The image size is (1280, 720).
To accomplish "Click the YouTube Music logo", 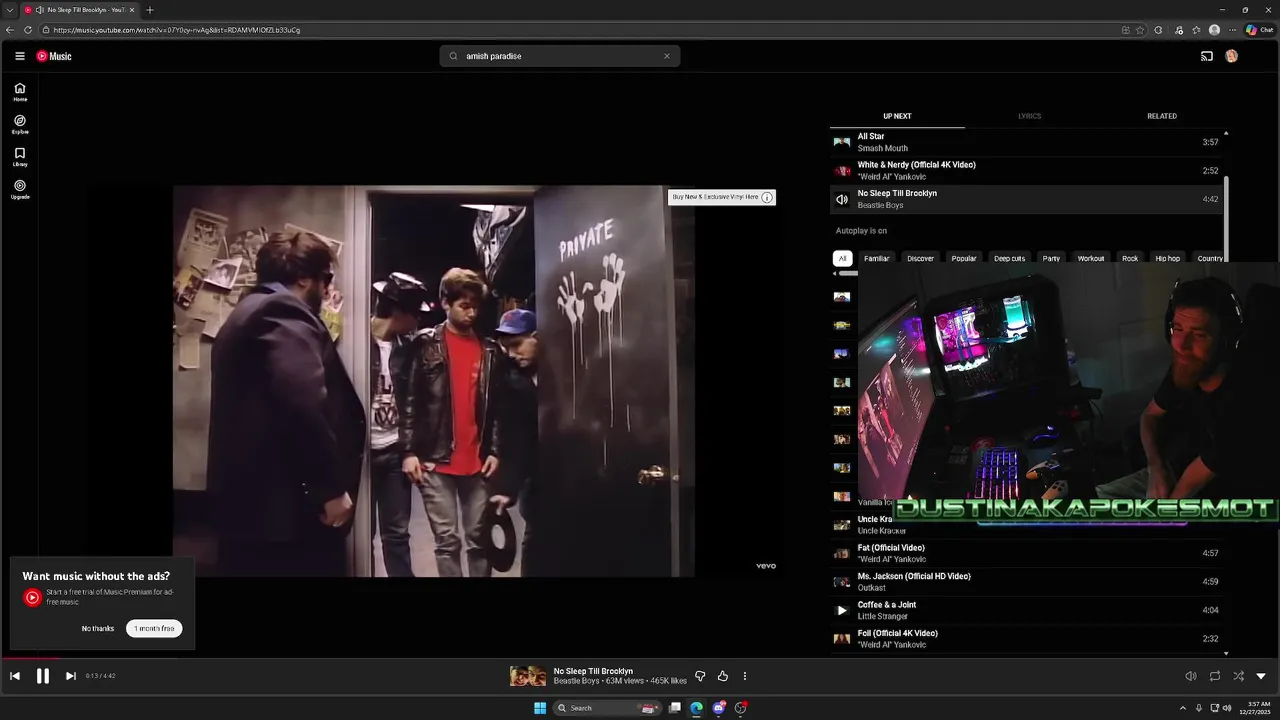I will [x=54, y=56].
